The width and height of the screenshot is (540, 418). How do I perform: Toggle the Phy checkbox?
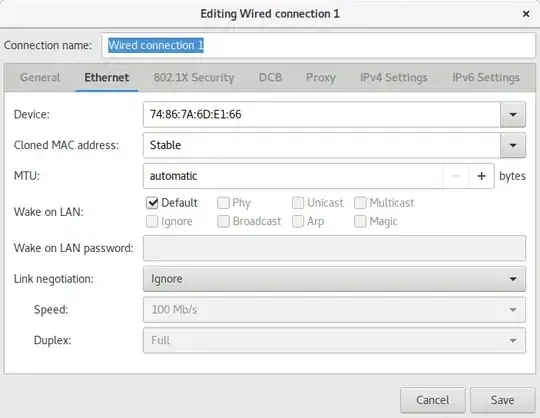click(223, 203)
